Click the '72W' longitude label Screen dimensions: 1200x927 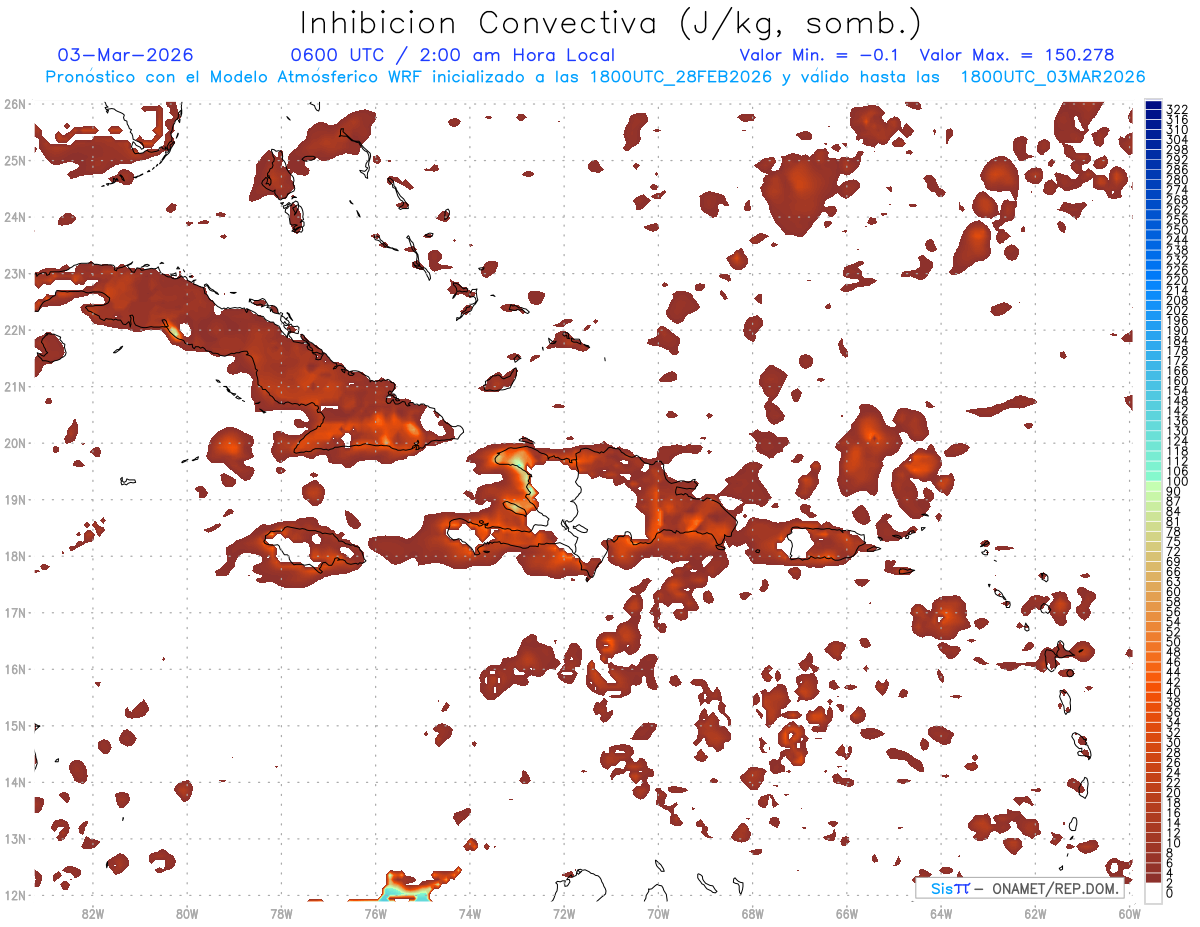point(564,914)
